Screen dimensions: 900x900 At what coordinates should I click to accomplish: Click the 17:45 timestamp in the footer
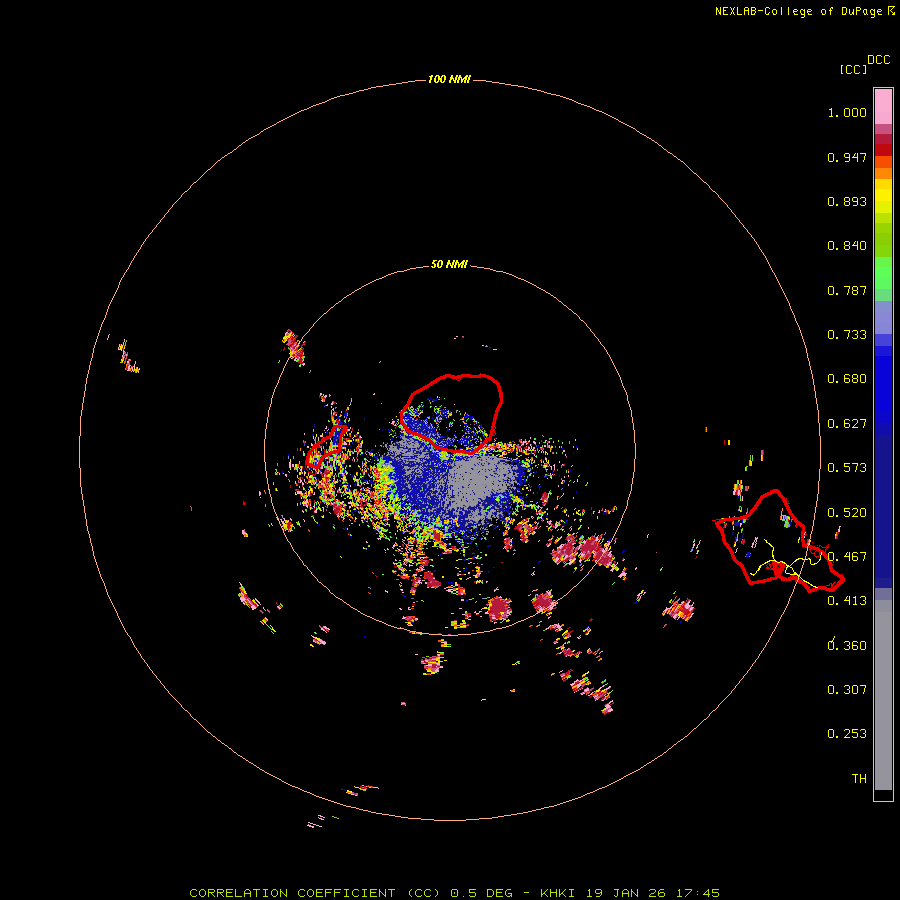click(x=698, y=893)
